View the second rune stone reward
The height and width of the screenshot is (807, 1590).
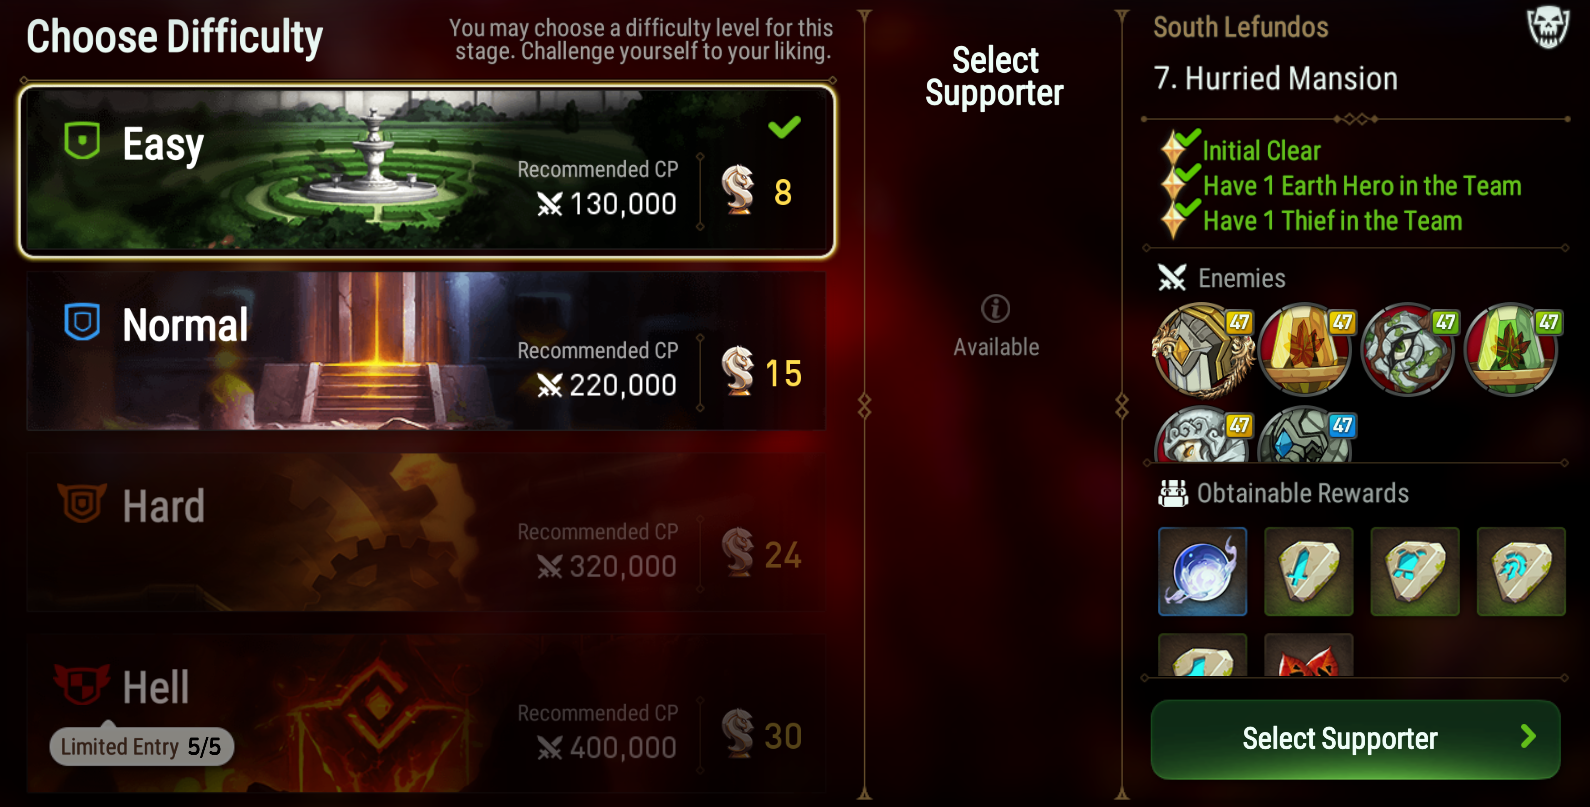click(x=1415, y=572)
